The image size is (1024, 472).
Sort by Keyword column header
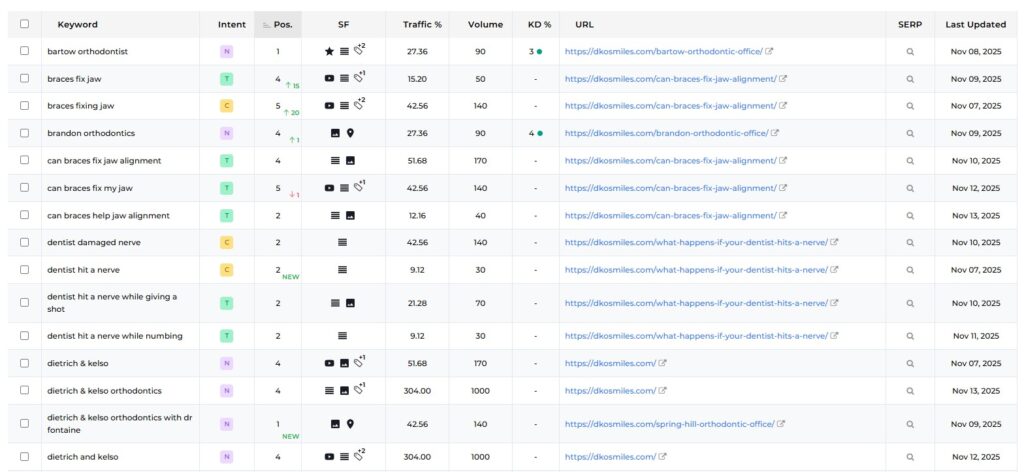click(x=77, y=25)
